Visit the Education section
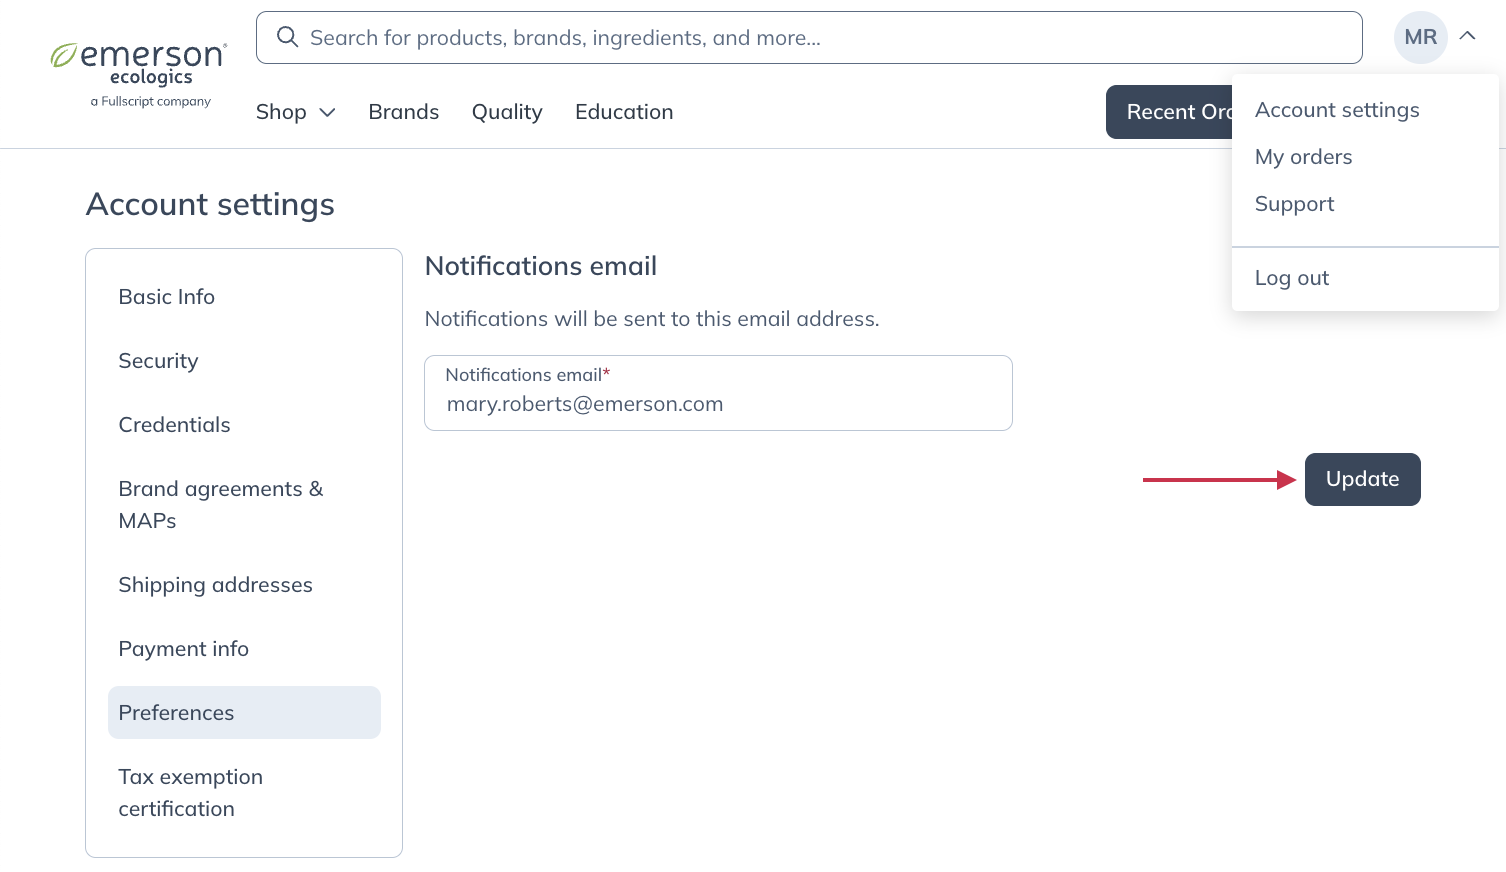Screen dimensions: 1506x872 click(624, 112)
